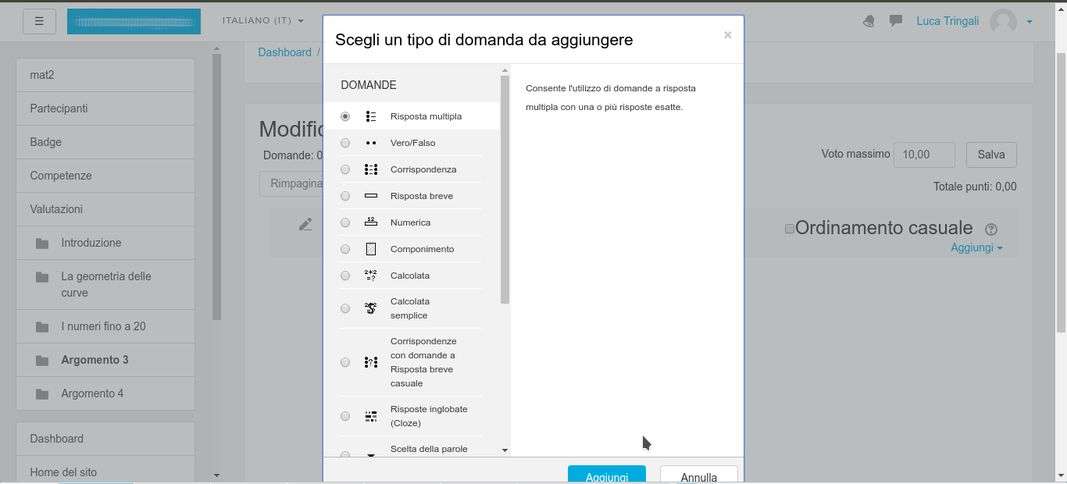
Task: Click the question list scrollbar thumb
Action: pyautogui.click(x=505, y=189)
